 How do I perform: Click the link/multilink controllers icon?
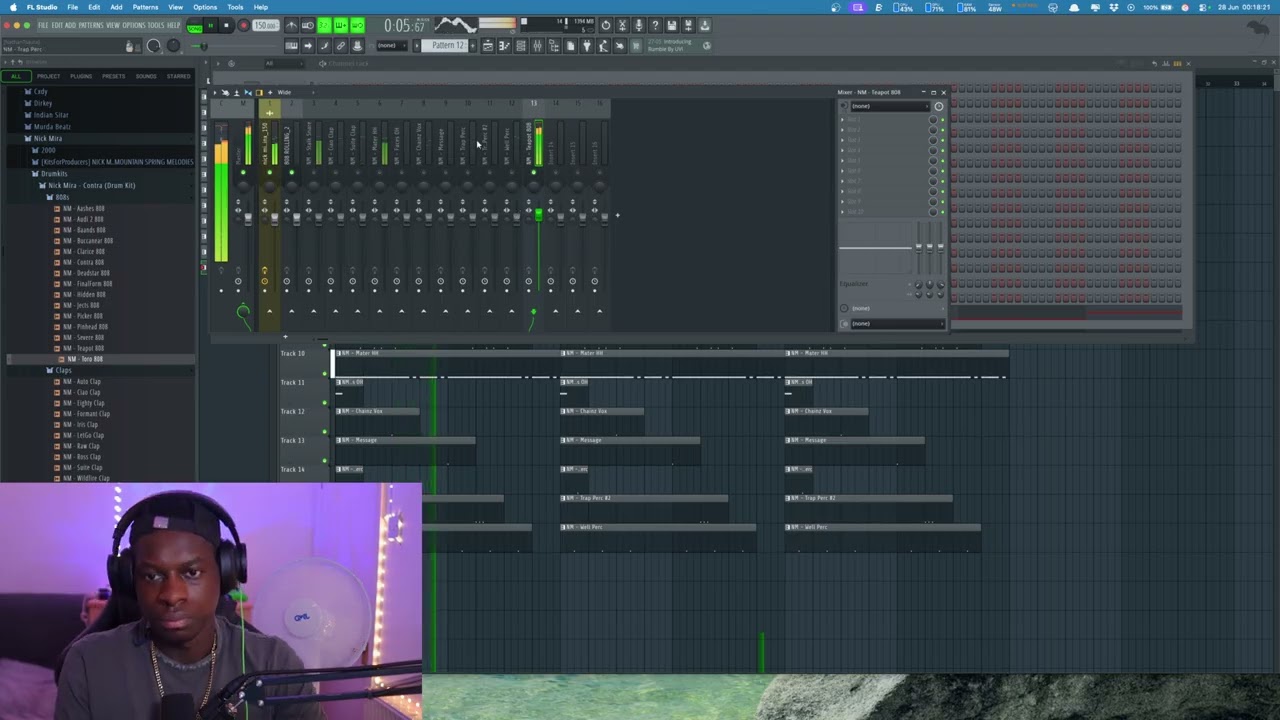[341, 46]
